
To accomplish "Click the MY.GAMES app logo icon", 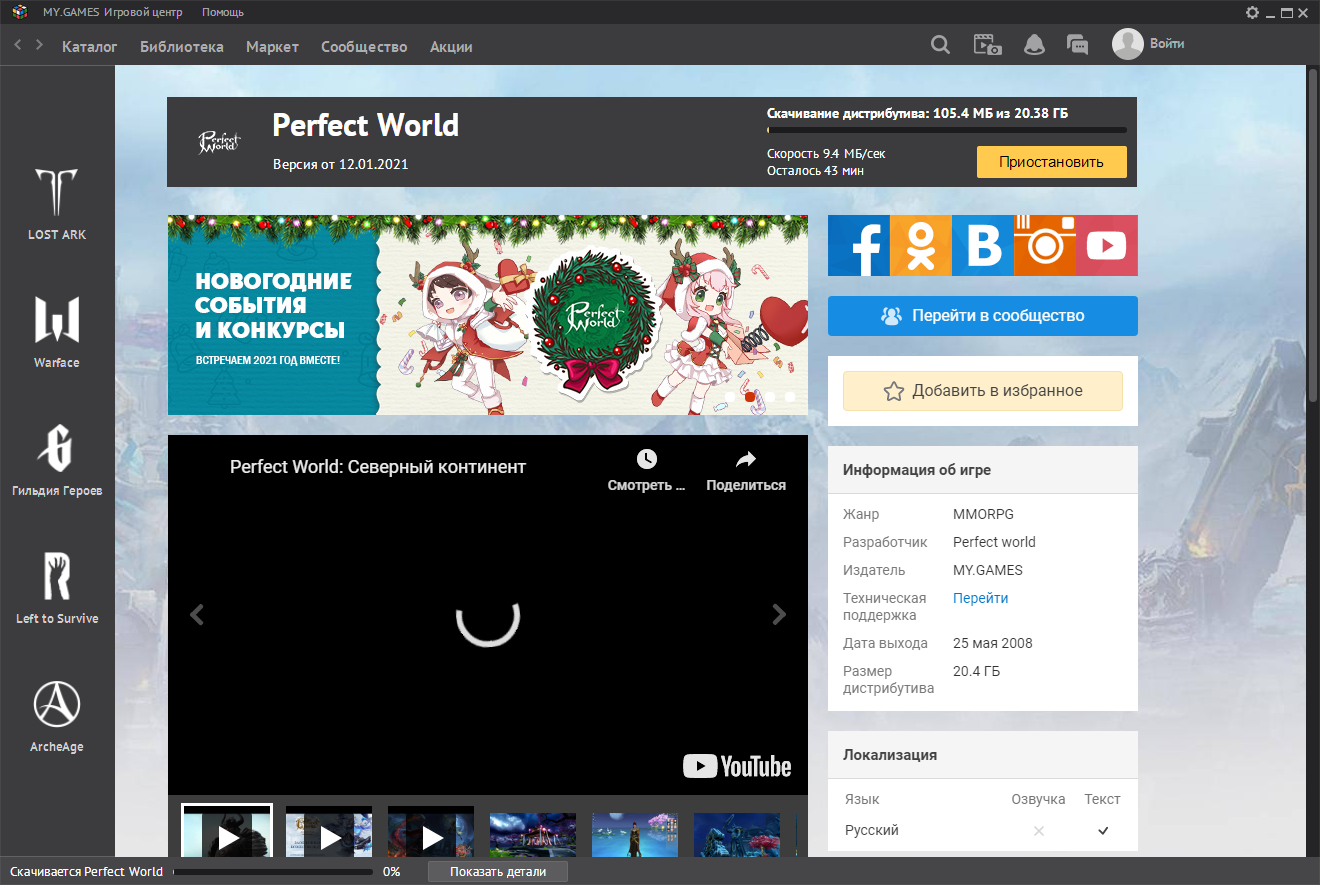I will tap(18, 12).
